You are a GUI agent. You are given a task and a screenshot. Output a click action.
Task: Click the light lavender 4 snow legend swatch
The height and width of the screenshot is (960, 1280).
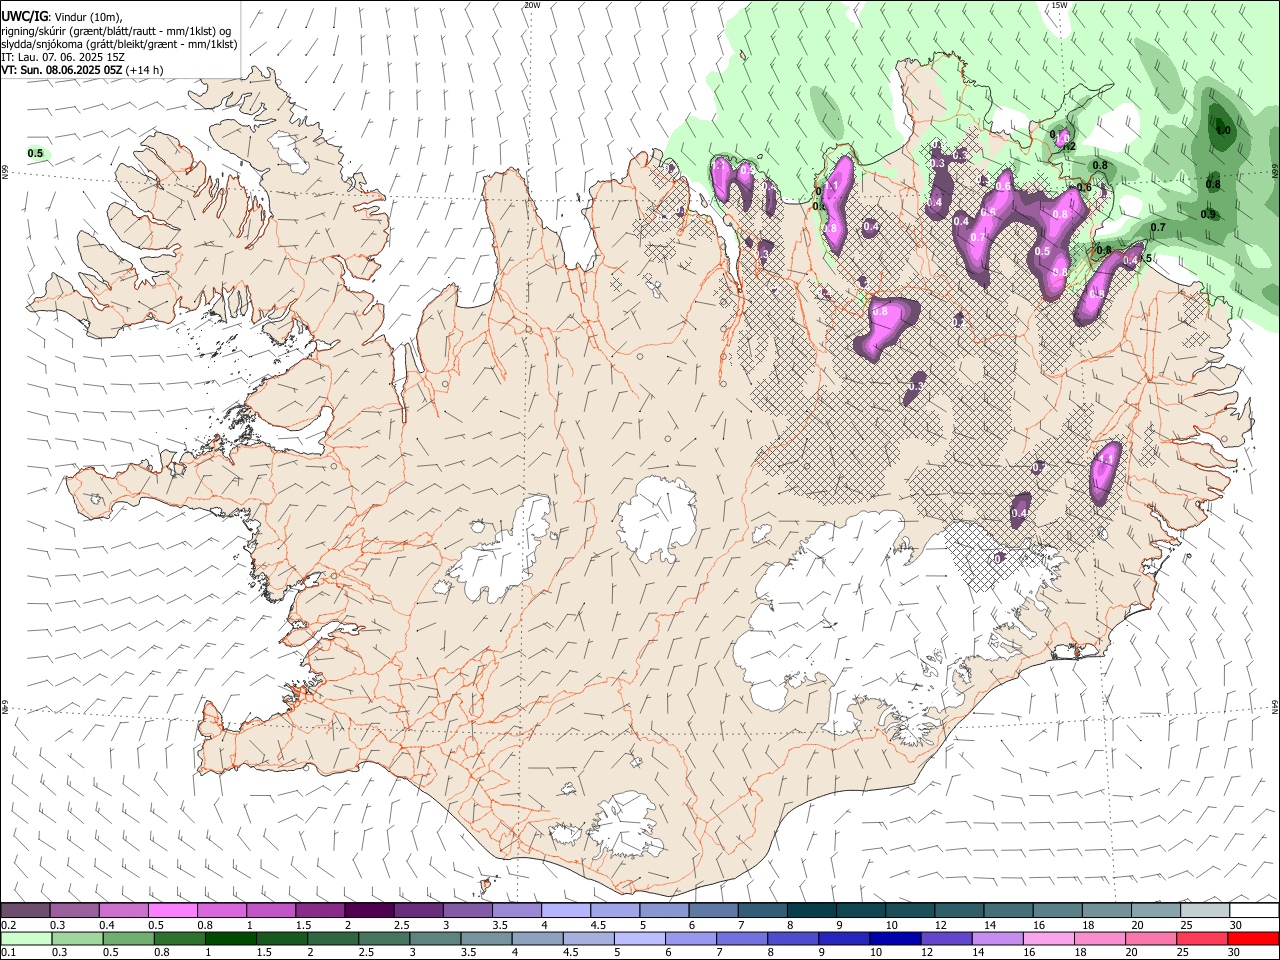pyautogui.click(x=565, y=911)
